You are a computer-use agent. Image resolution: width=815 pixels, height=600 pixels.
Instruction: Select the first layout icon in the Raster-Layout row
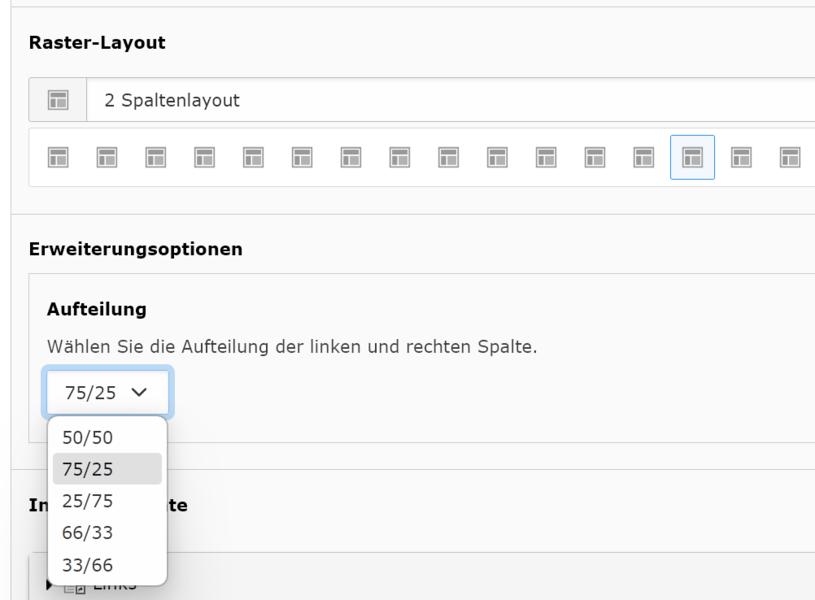click(x=59, y=157)
